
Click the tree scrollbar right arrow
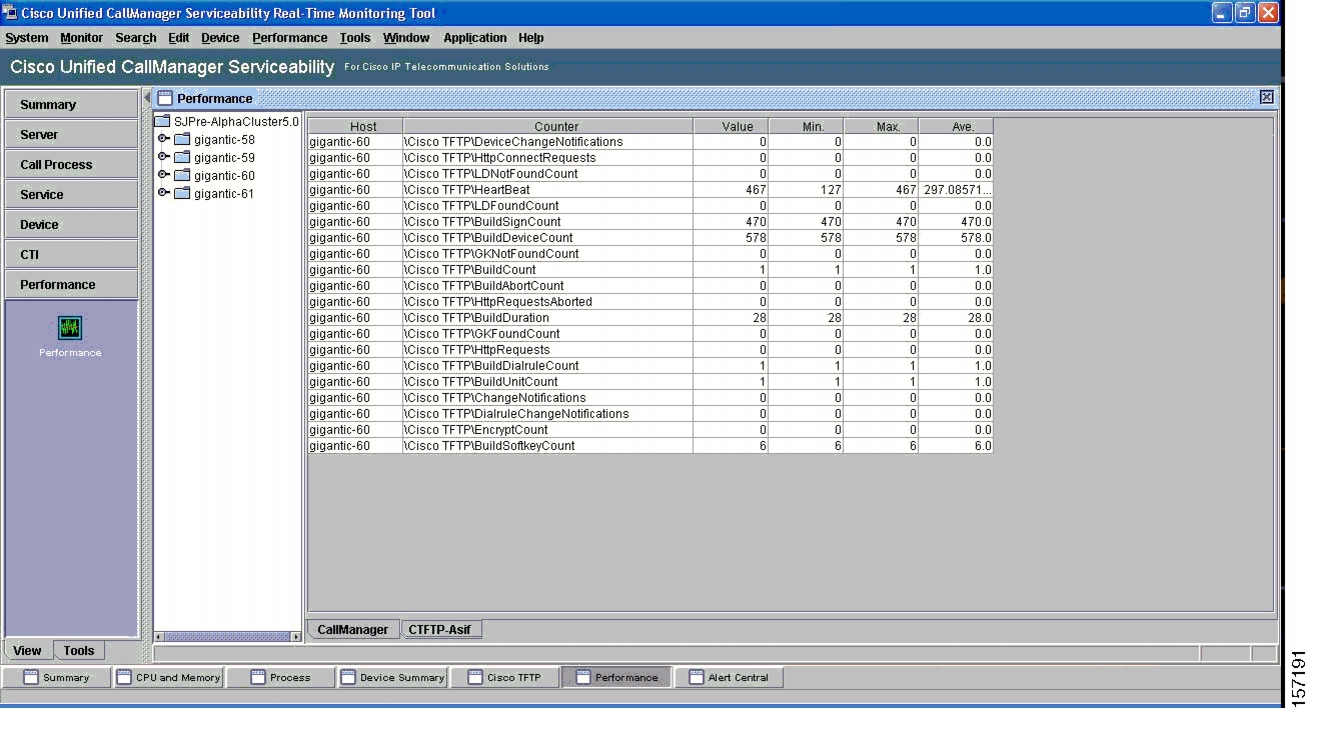(296, 636)
